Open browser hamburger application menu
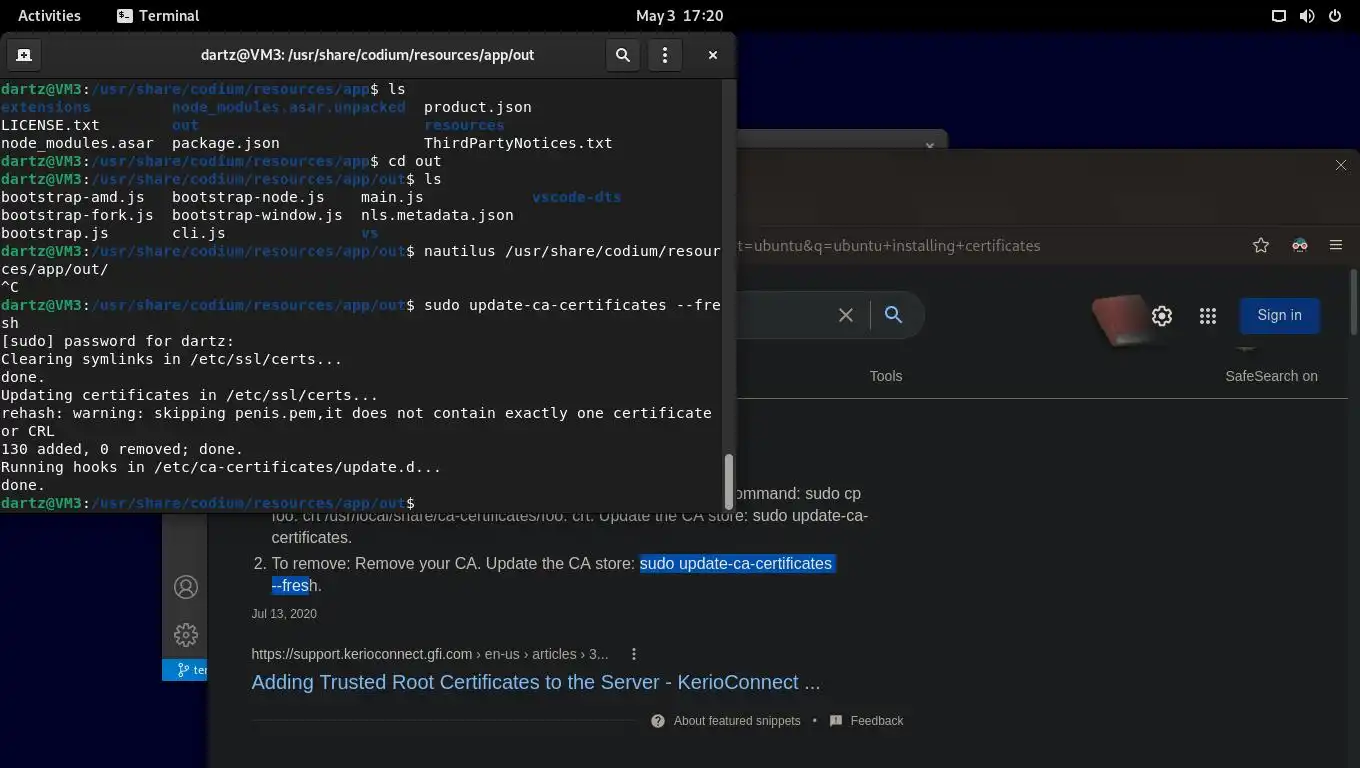This screenshot has width=1360, height=768. pyautogui.click(x=1336, y=245)
